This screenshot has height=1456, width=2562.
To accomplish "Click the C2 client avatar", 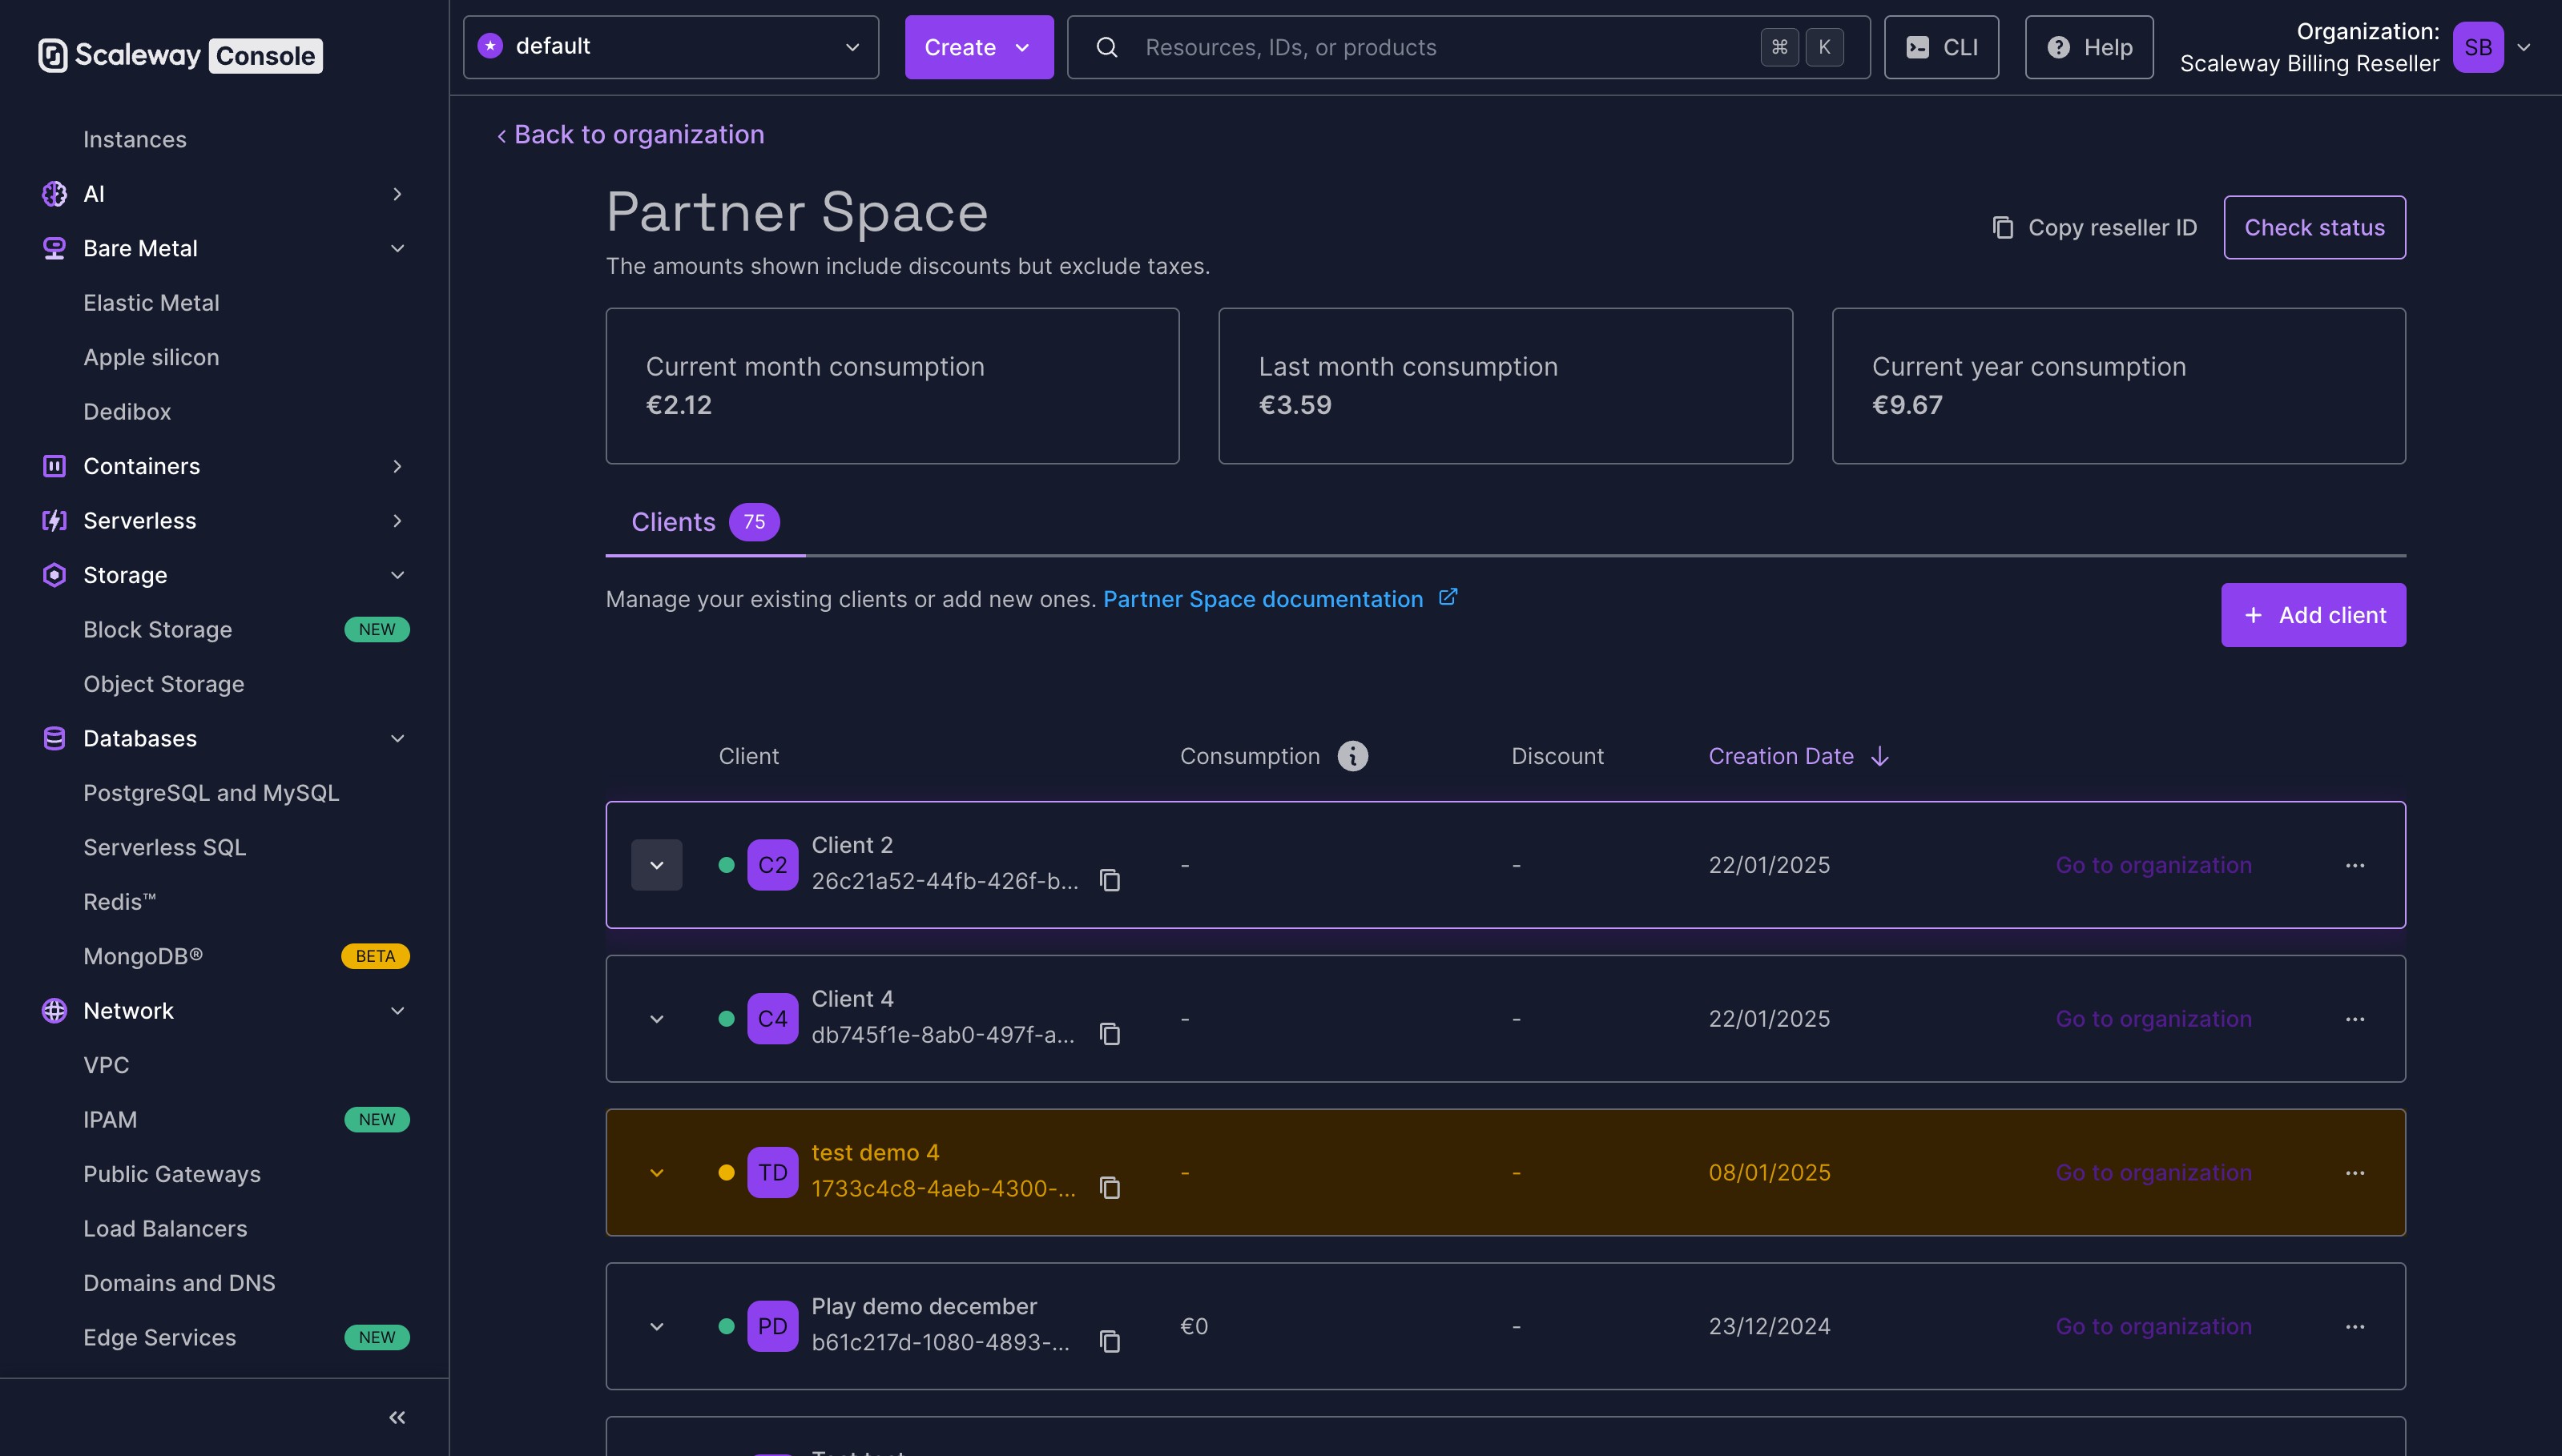I will tap(772, 865).
